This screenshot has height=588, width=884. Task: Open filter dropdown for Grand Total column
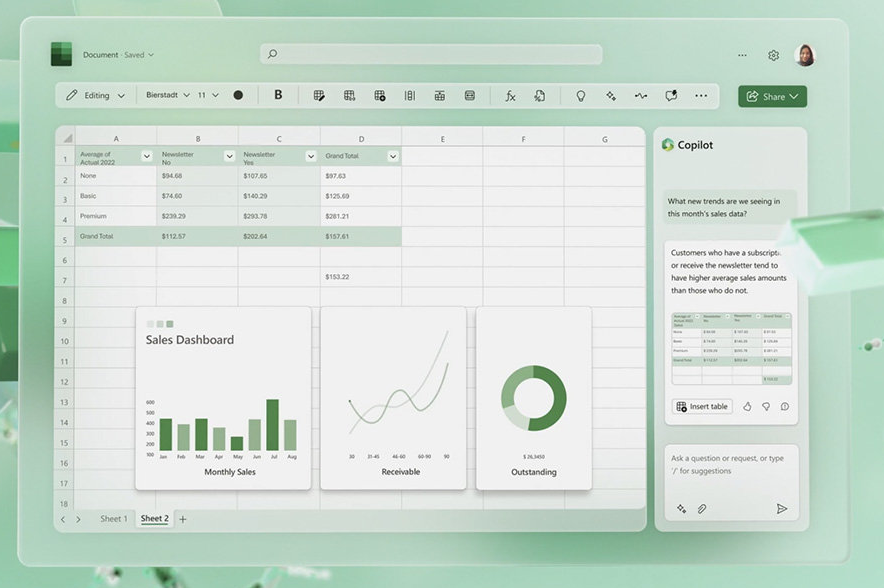(393, 156)
